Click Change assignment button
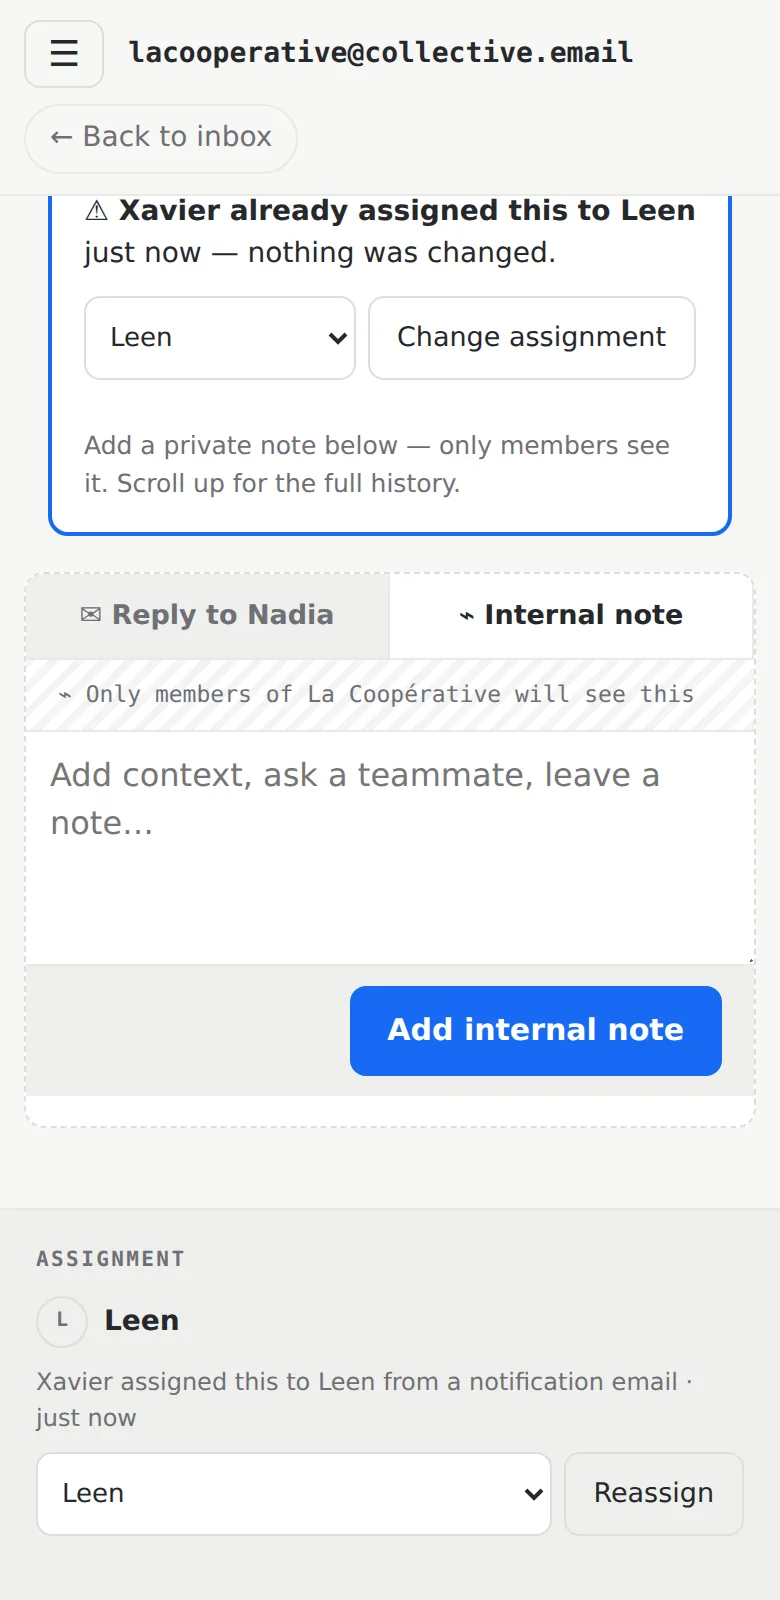This screenshot has width=780, height=1600. point(532,338)
